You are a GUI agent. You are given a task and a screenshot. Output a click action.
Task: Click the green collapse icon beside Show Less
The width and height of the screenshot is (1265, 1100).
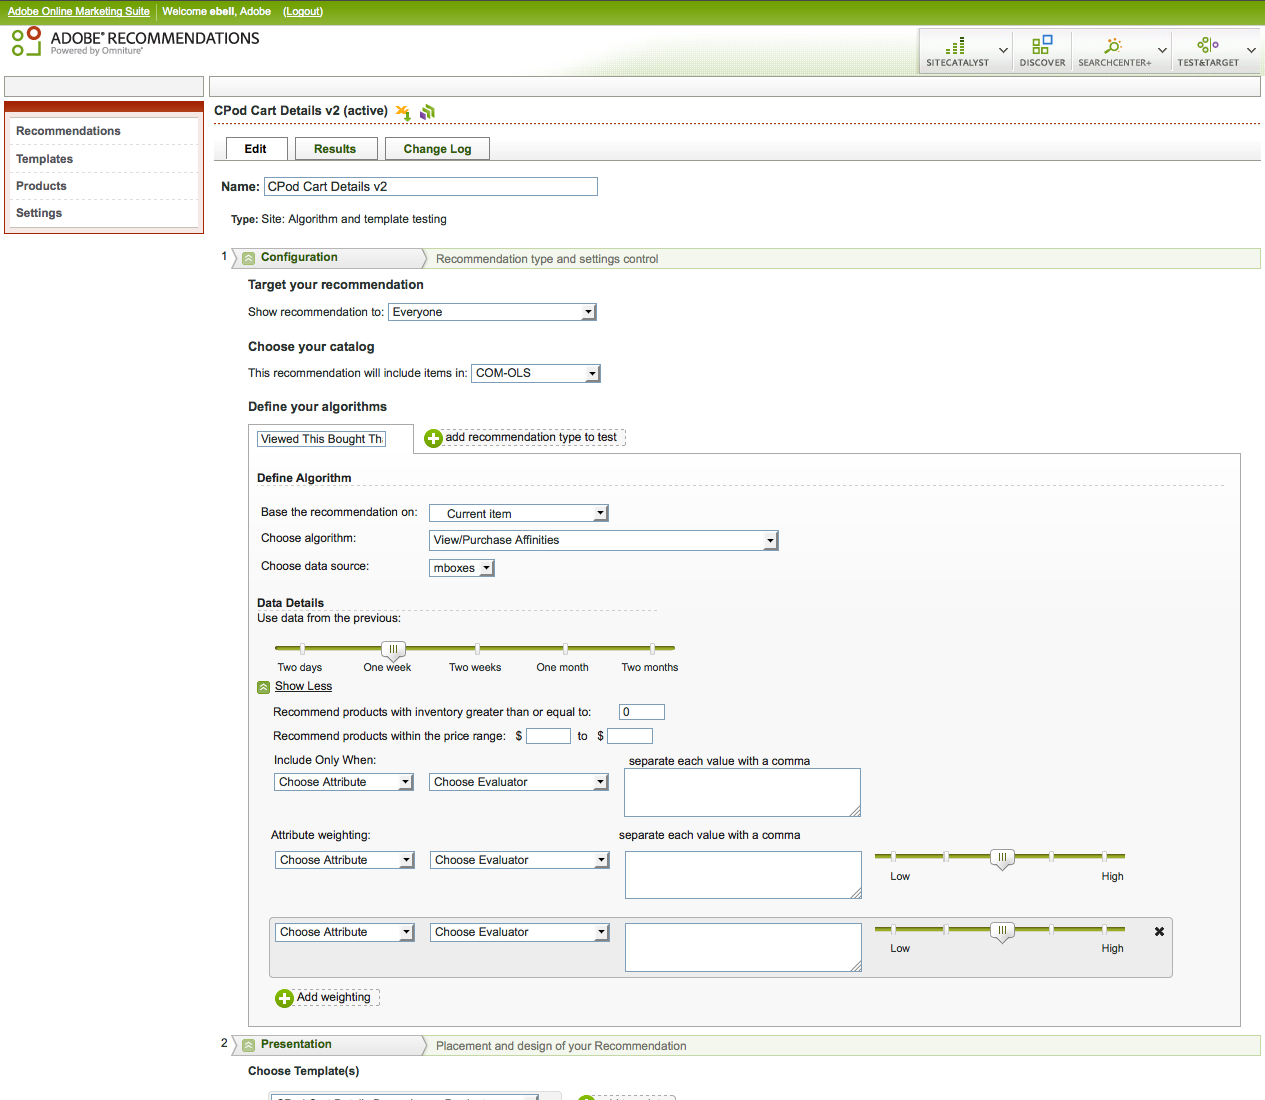263,687
